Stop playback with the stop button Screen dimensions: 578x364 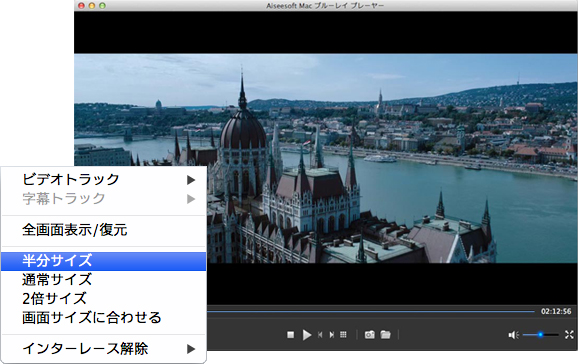[x=290, y=334]
